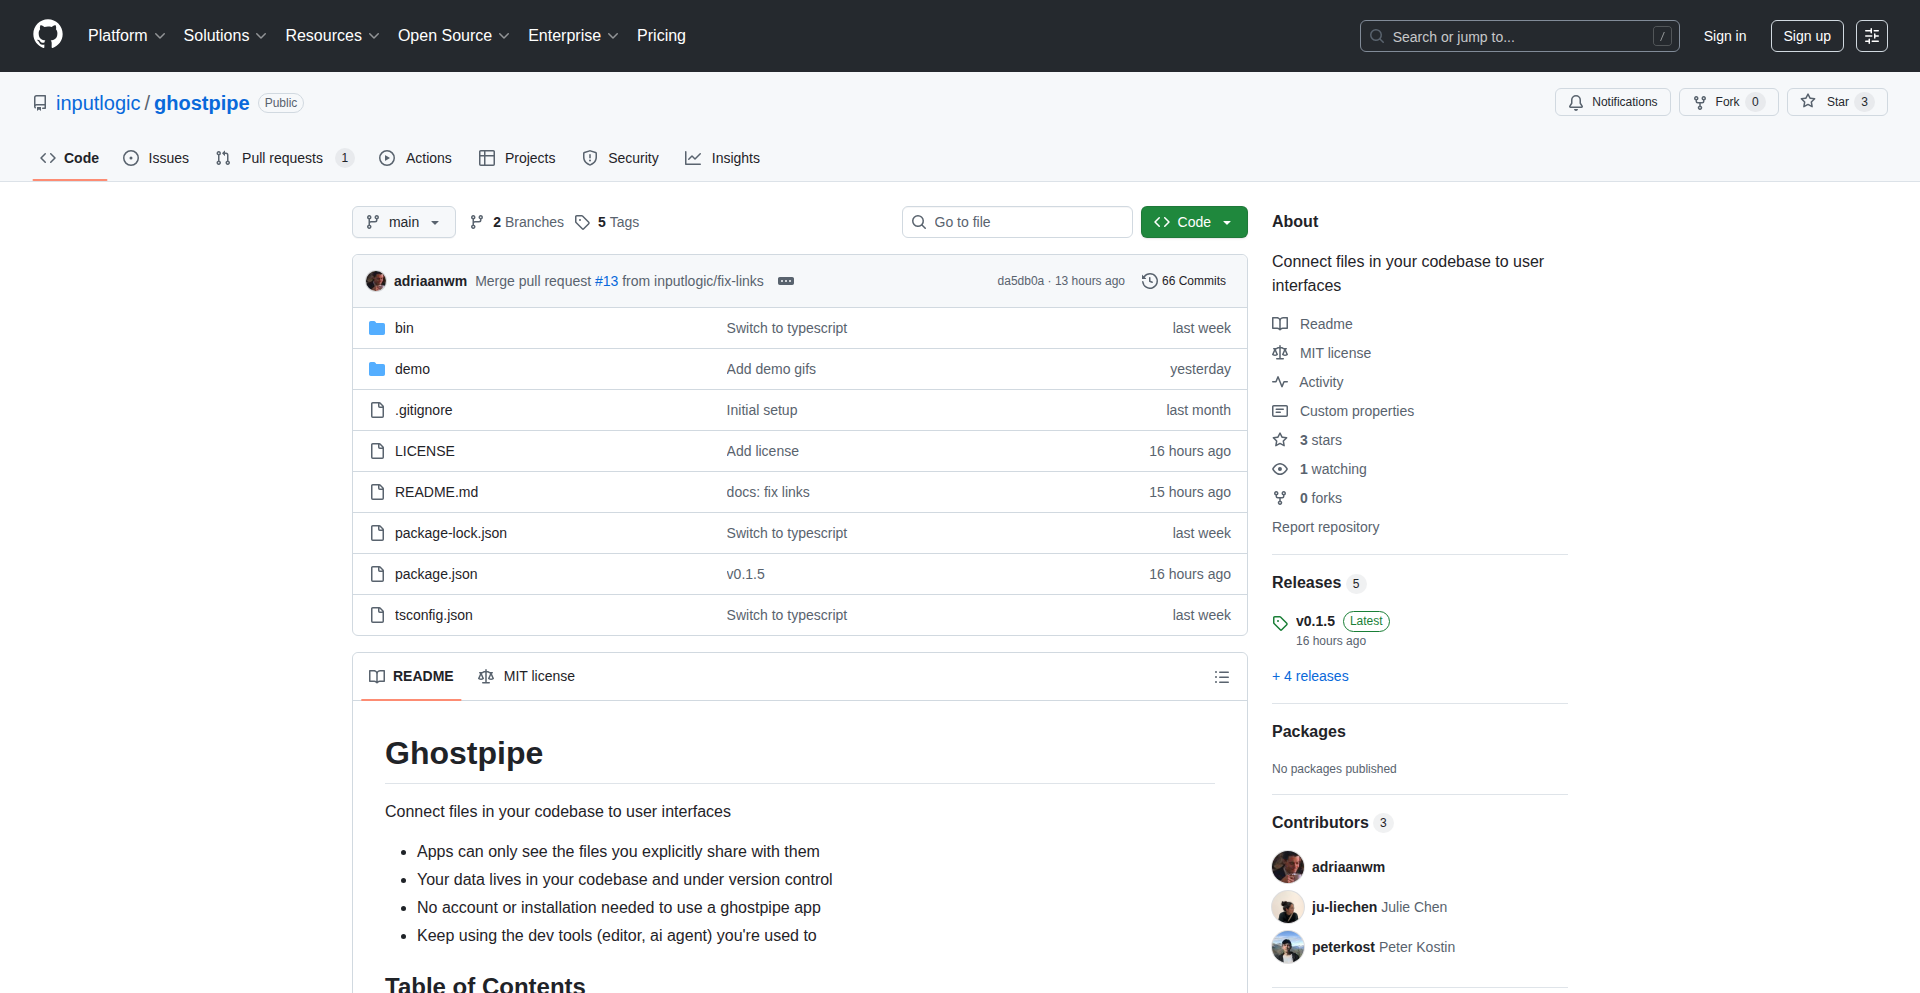Select the Code tab

[70, 158]
